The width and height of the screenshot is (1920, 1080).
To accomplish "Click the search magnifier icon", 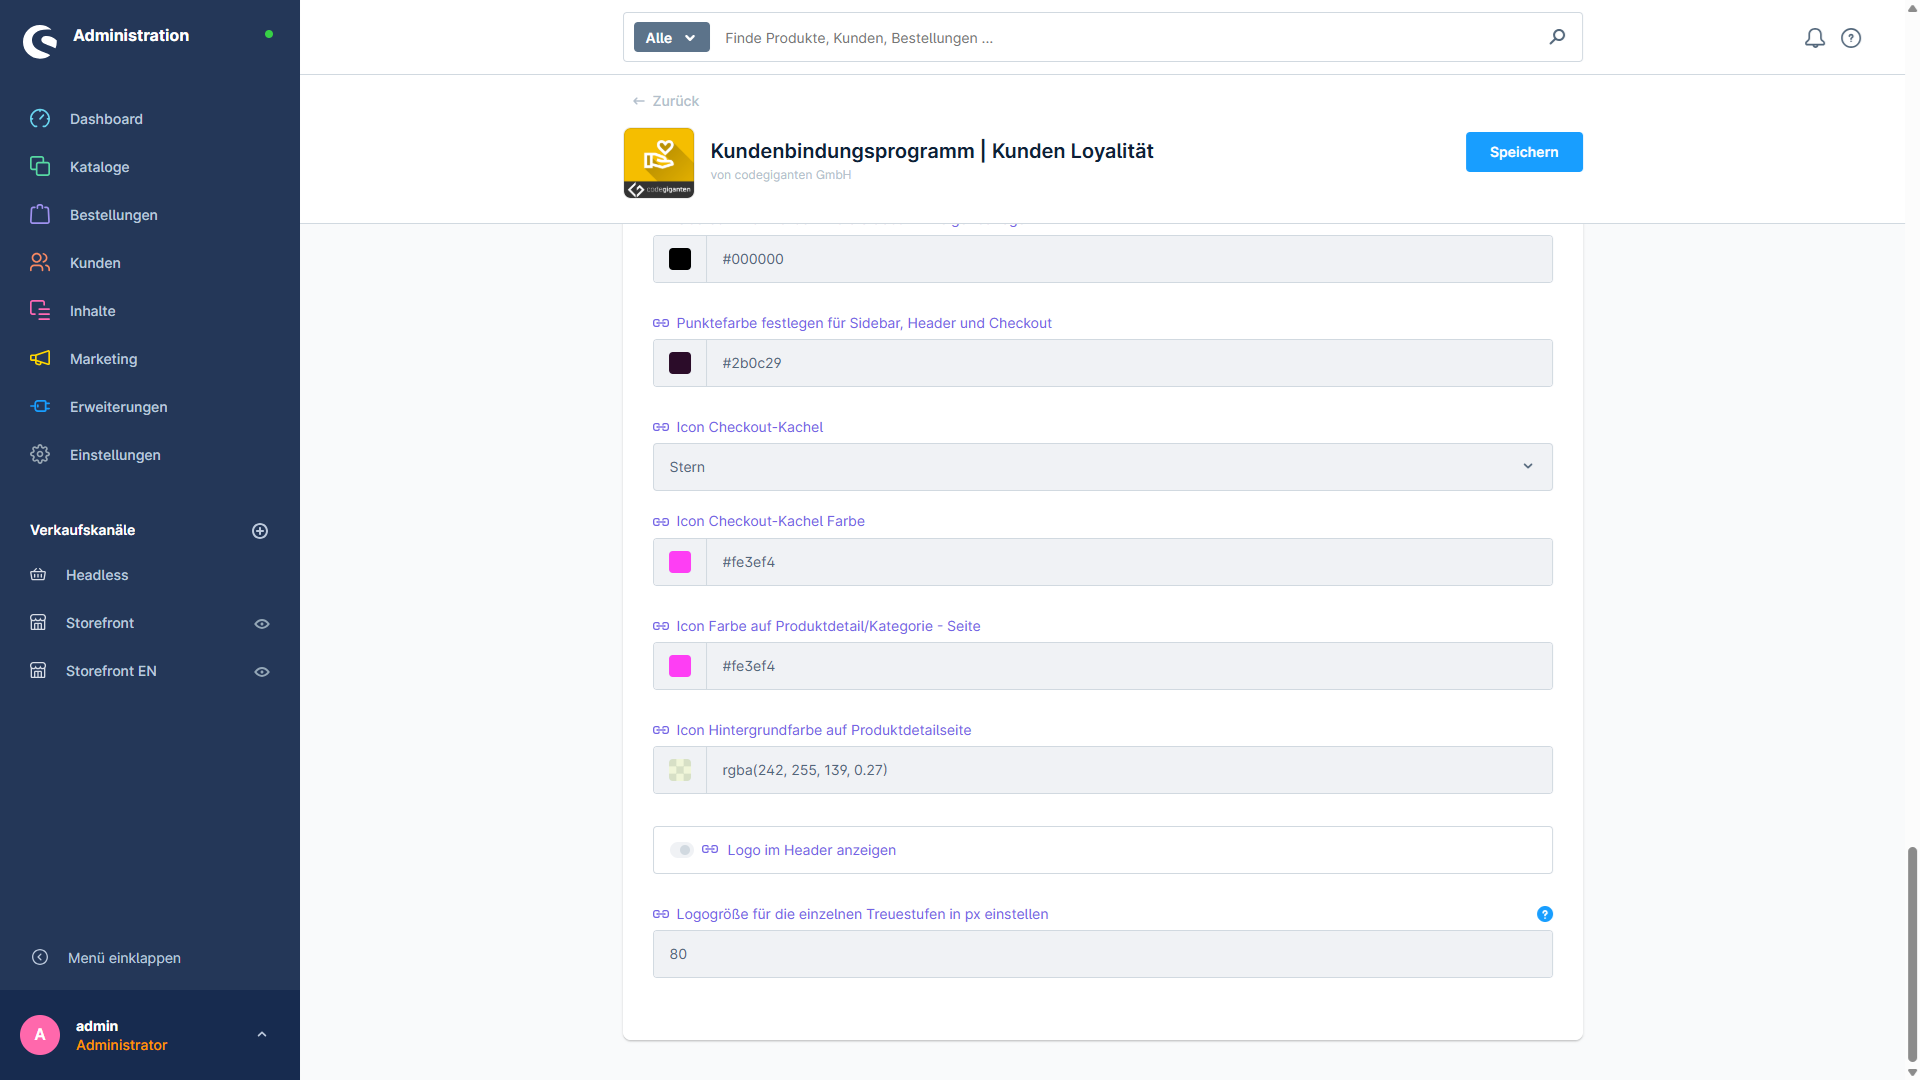I will click(1557, 37).
